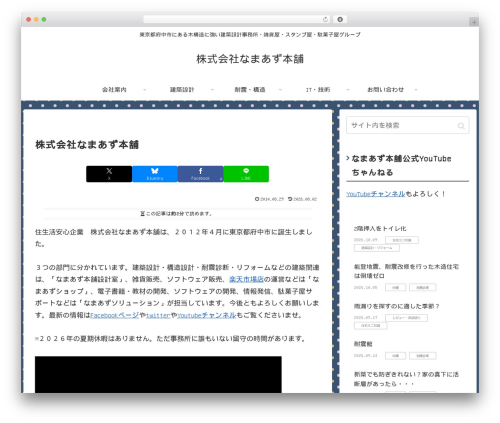Click the レビュー tag under 雨漏り post
The image size is (500, 423).
(x=406, y=318)
